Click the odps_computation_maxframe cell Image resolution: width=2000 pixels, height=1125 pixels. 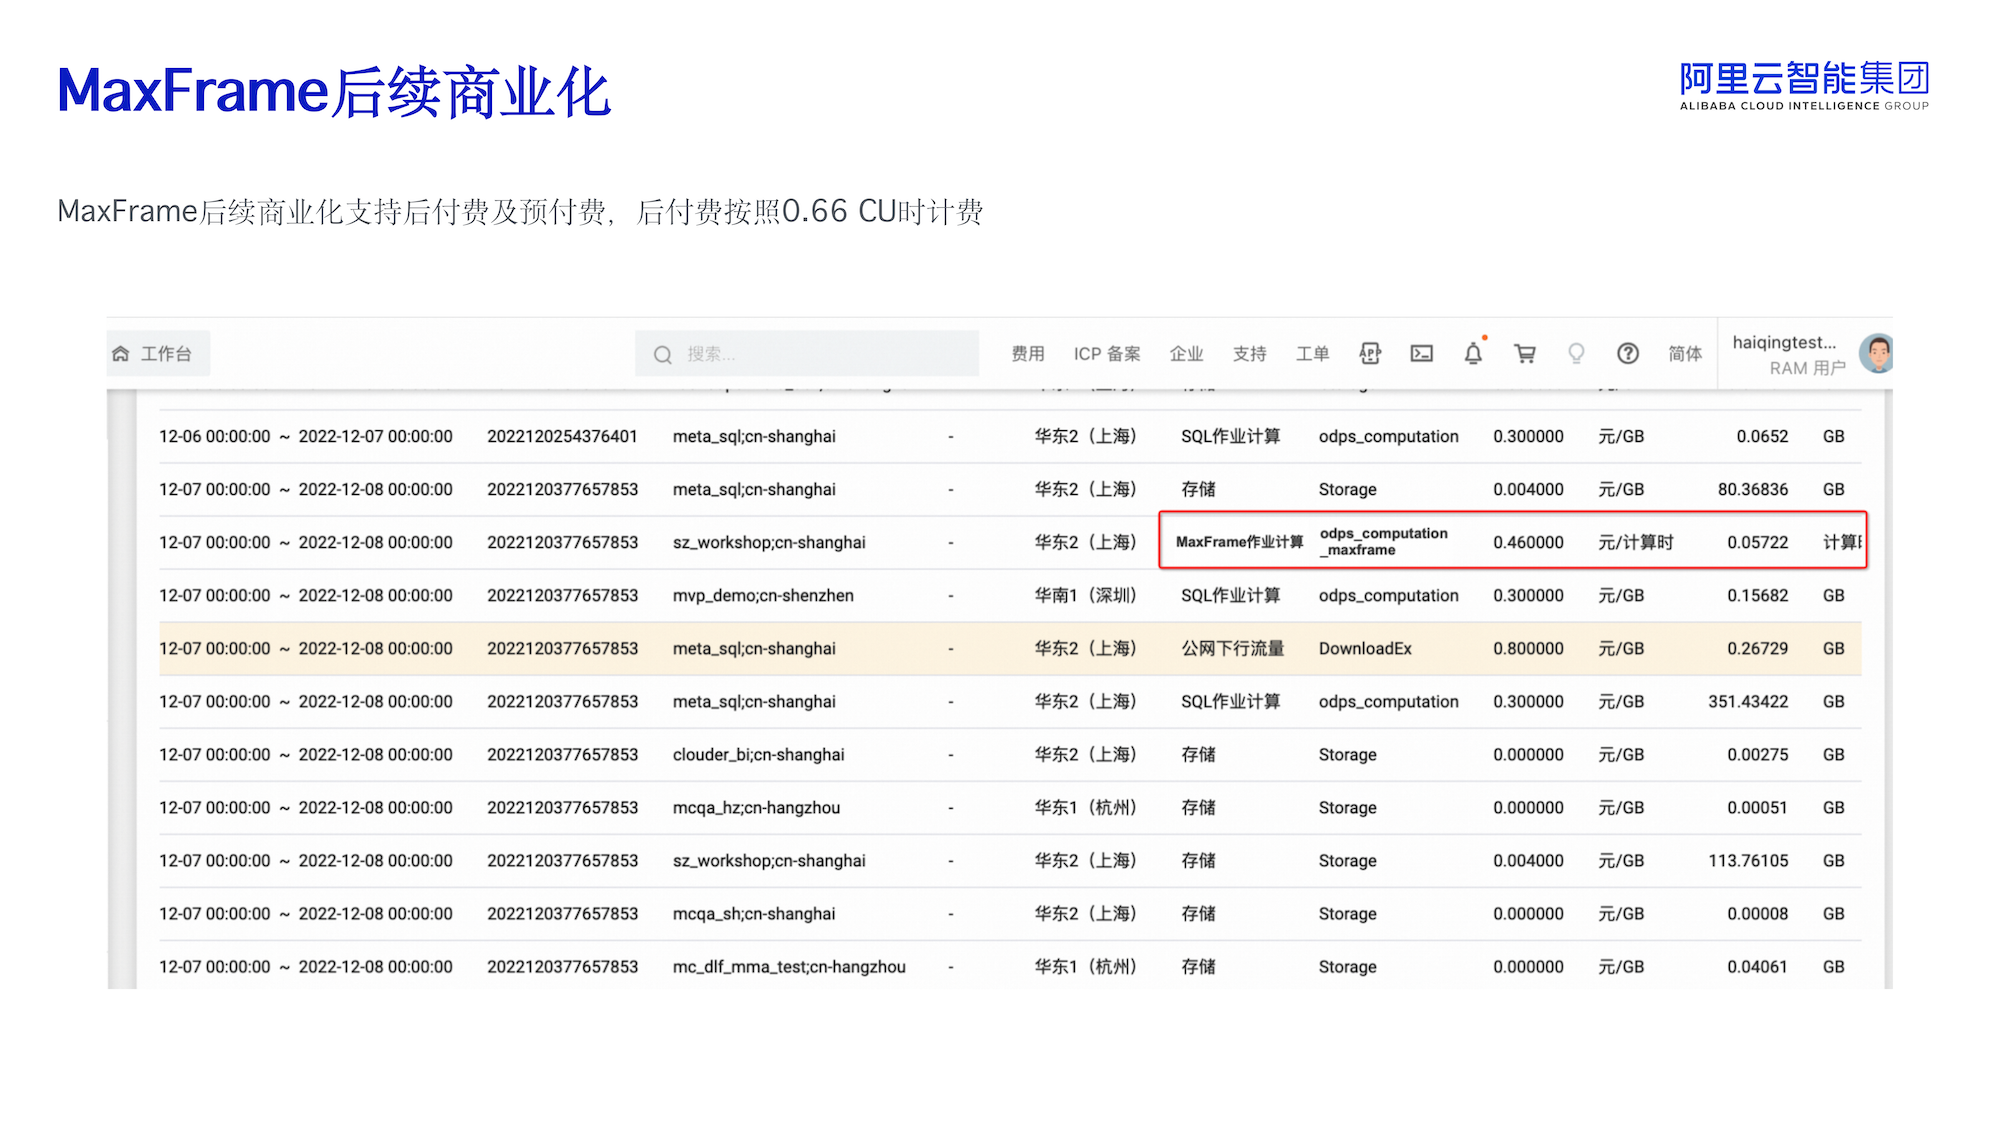tap(1383, 542)
